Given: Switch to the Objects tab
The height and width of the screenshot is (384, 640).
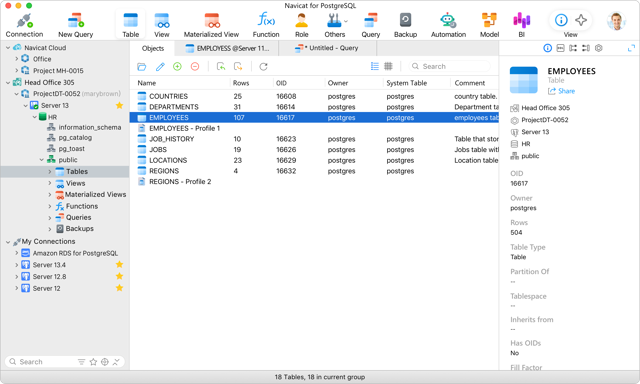Looking at the screenshot, I should (x=153, y=48).
